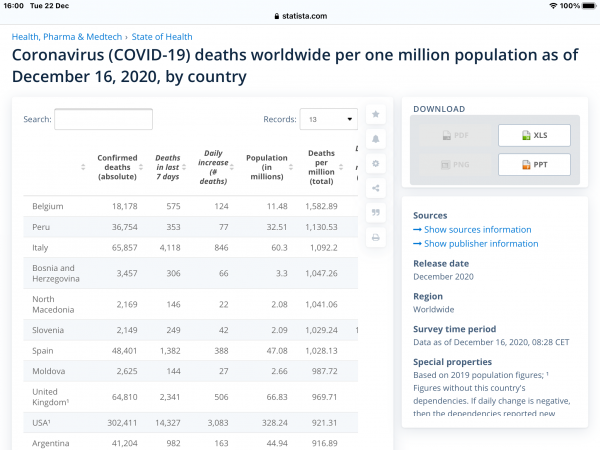Viewport: 600px width, 450px height.
Task: Tap the battery status icon
Action: pos(589,6)
